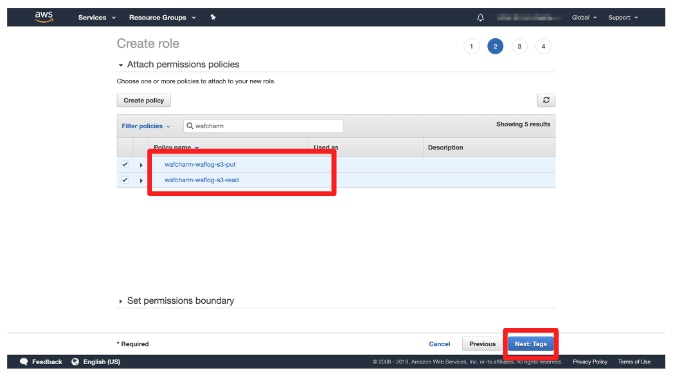Open the blurred account name menu
677x377 pixels.
(x=528, y=18)
